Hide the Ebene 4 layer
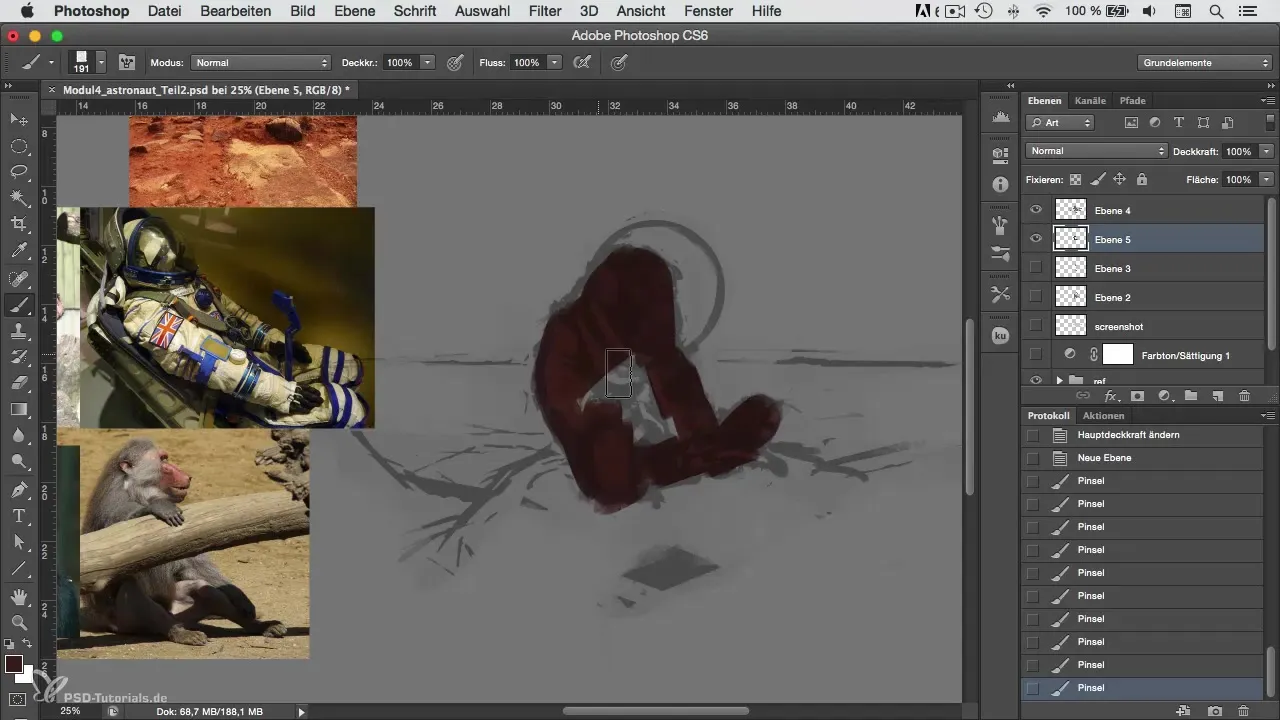1280x720 pixels. point(1036,210)
